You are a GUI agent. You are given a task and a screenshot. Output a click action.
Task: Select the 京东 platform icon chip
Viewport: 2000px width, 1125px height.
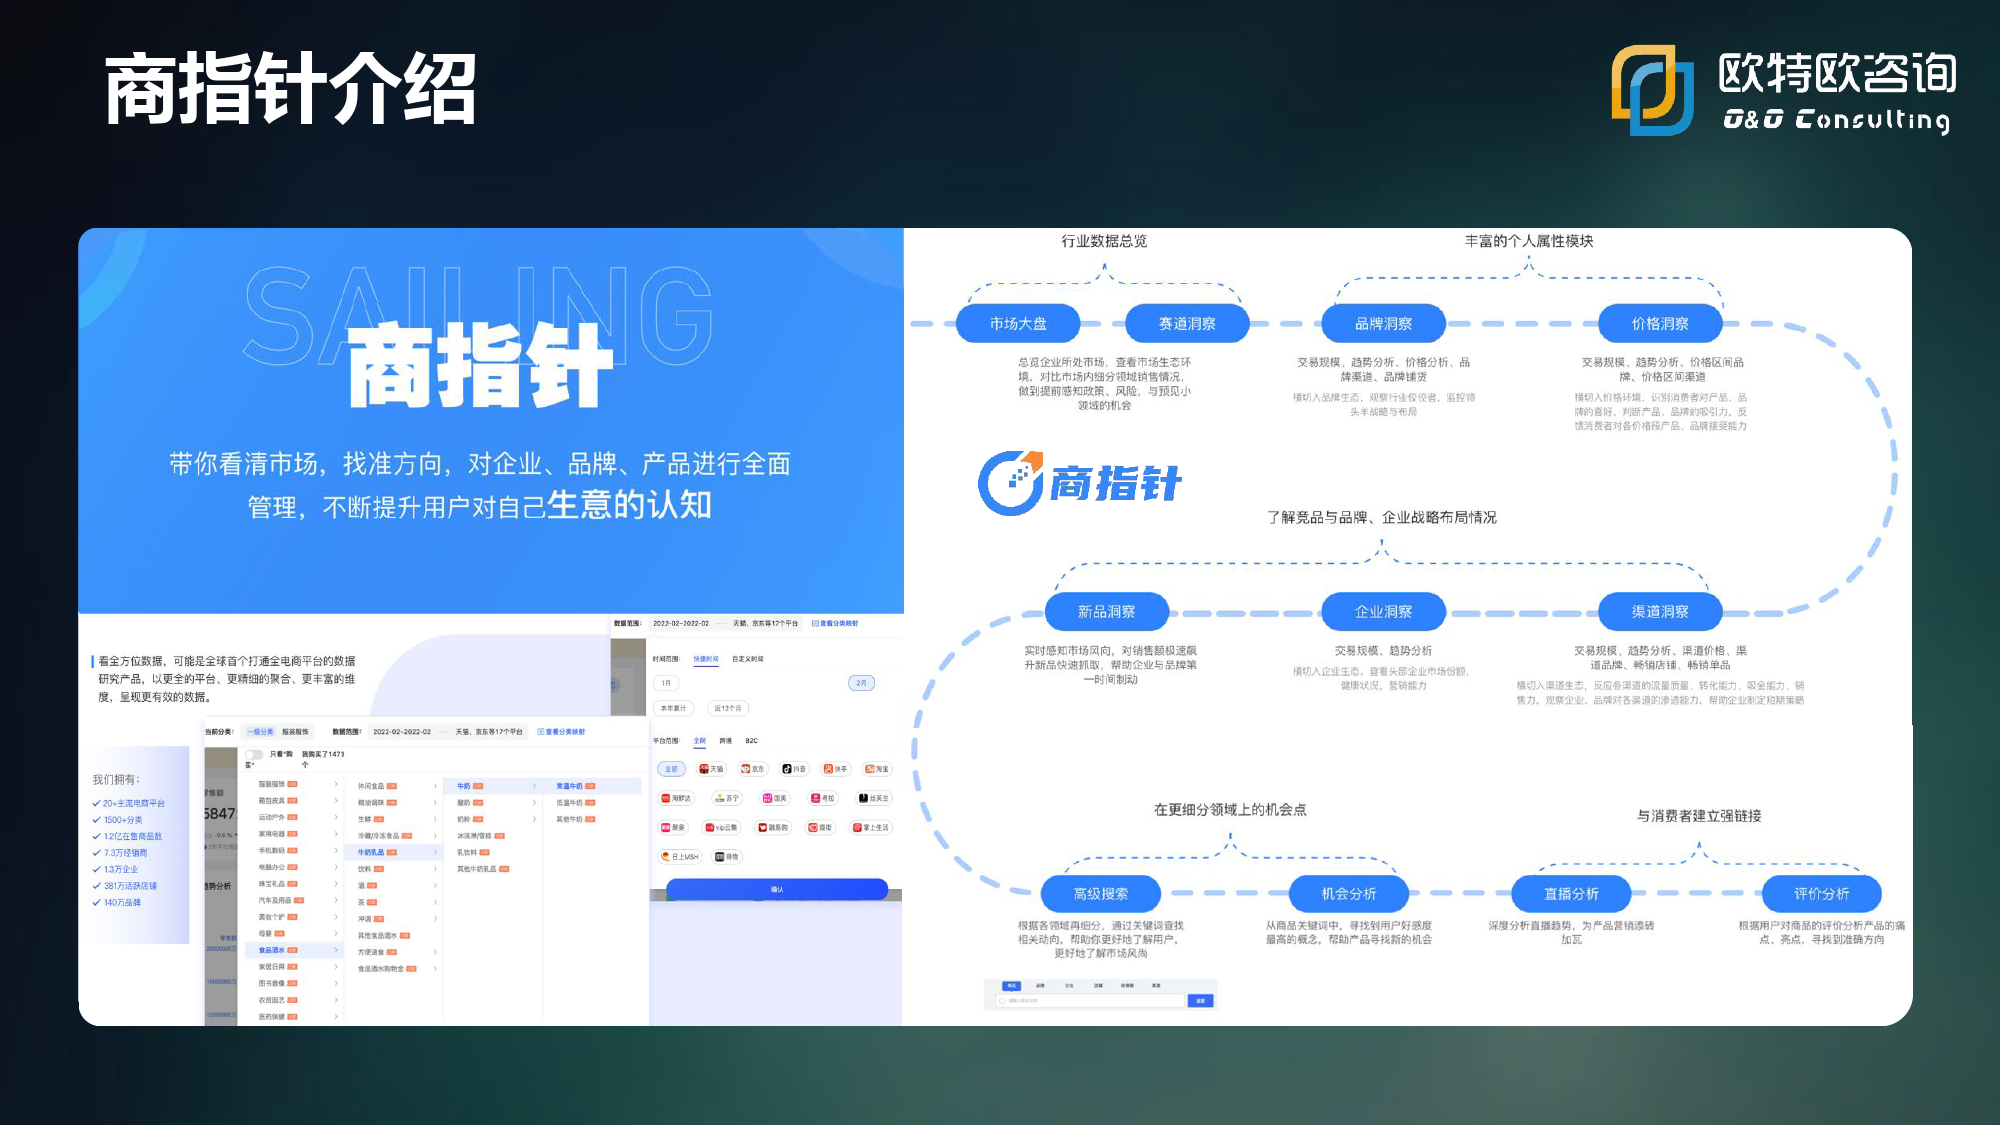(x=752, y=769)
